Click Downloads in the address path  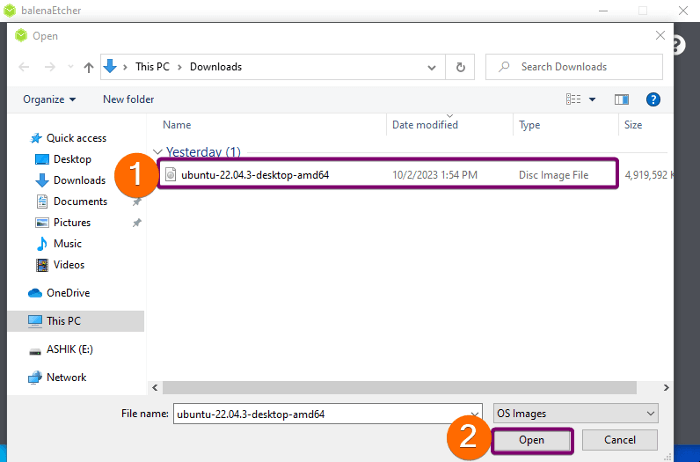coord(216,67)
